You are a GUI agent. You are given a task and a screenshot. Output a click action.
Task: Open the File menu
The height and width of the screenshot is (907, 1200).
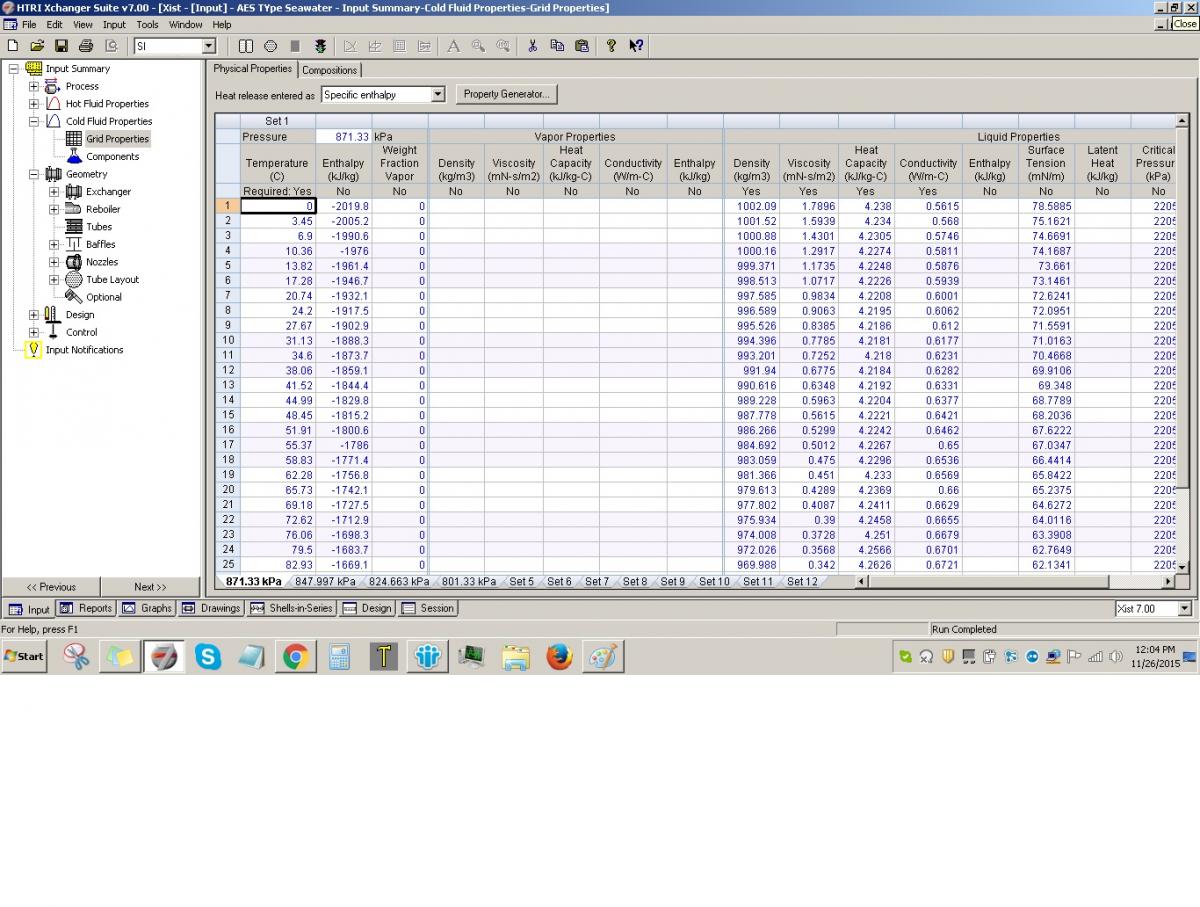[x=28, y=24]
